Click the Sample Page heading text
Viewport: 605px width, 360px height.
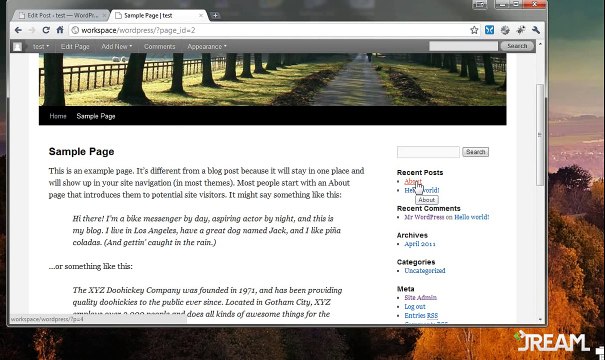[81, 152]
